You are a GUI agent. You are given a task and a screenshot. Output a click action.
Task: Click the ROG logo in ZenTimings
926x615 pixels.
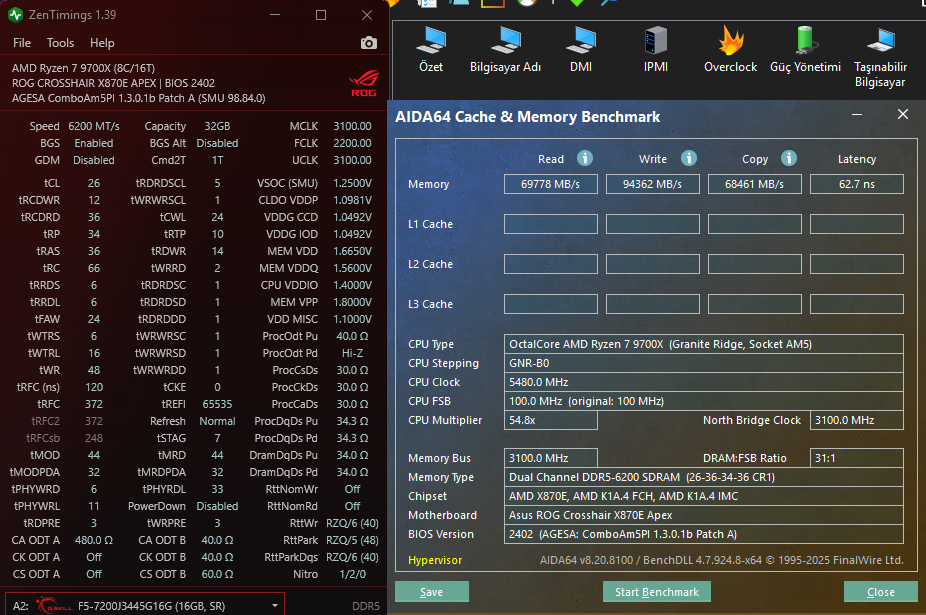pos(363,84)
